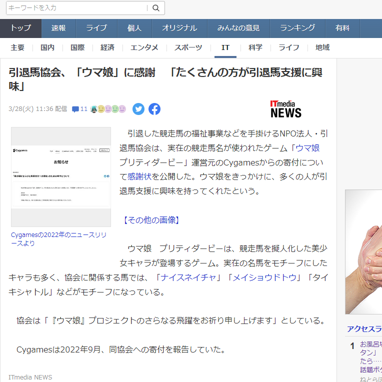
Task: Select the 主要 category
Action: (x=17, y=48)
